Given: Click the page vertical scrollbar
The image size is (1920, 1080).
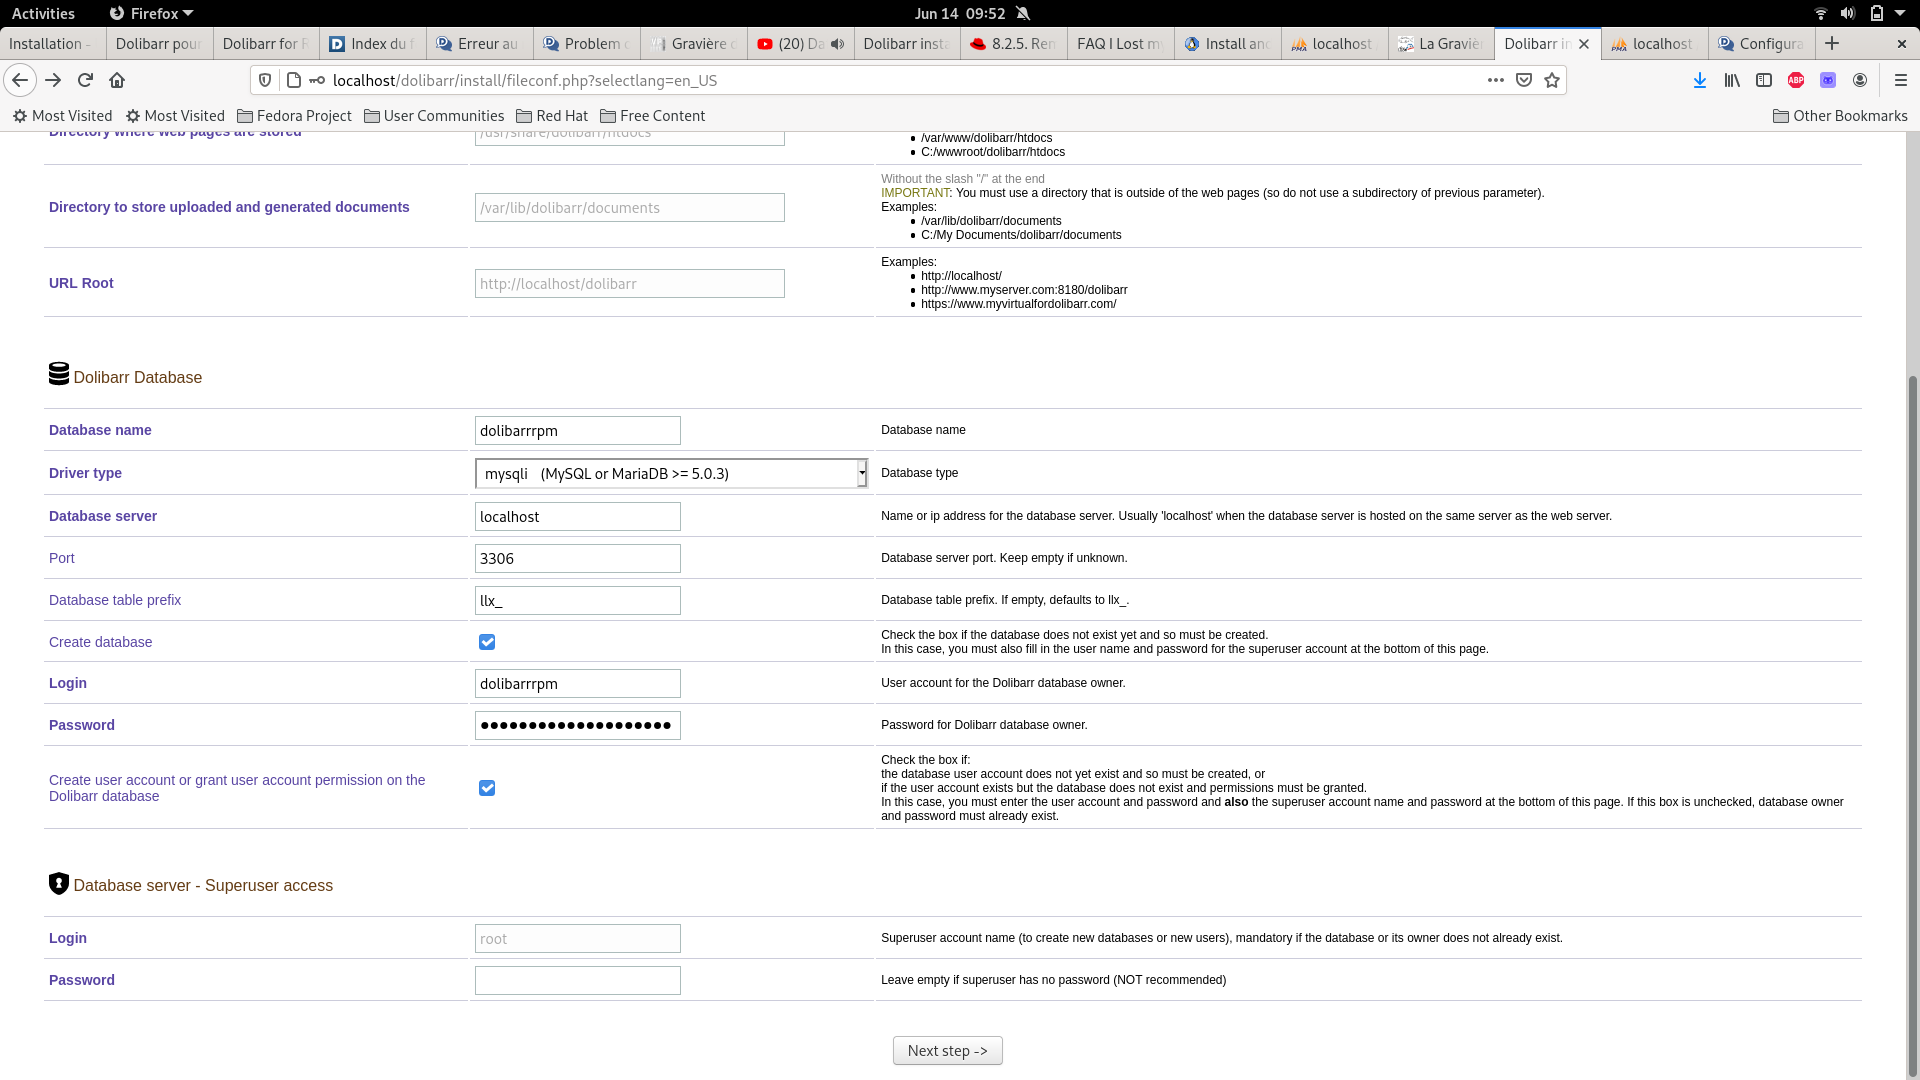Looking at the screenshot, I should pyautogui.click(x=1913, y=725).
